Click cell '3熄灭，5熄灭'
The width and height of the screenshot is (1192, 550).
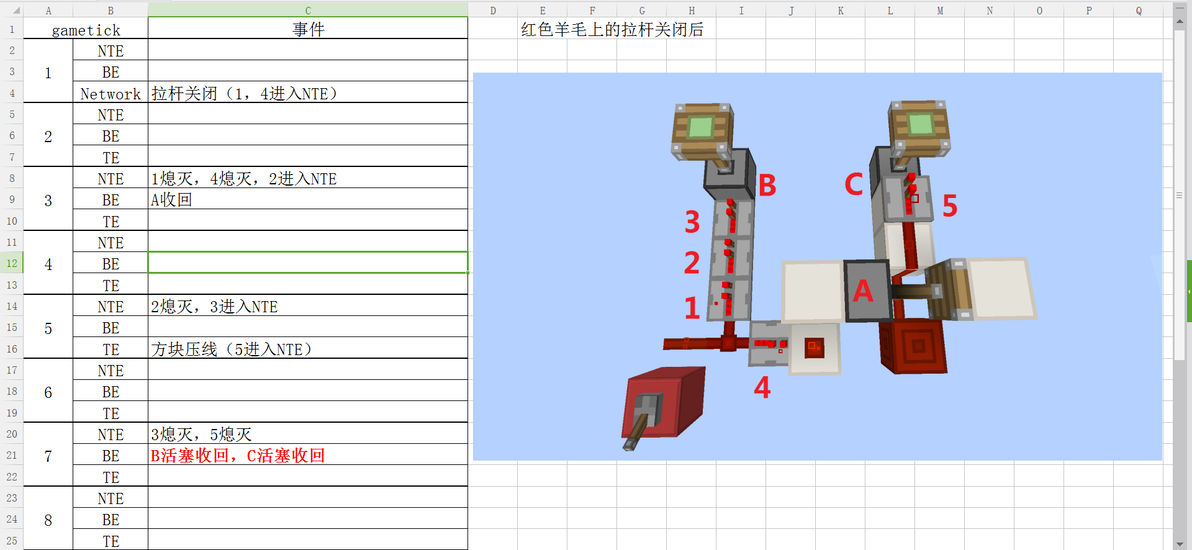click(x=308, y=434)
